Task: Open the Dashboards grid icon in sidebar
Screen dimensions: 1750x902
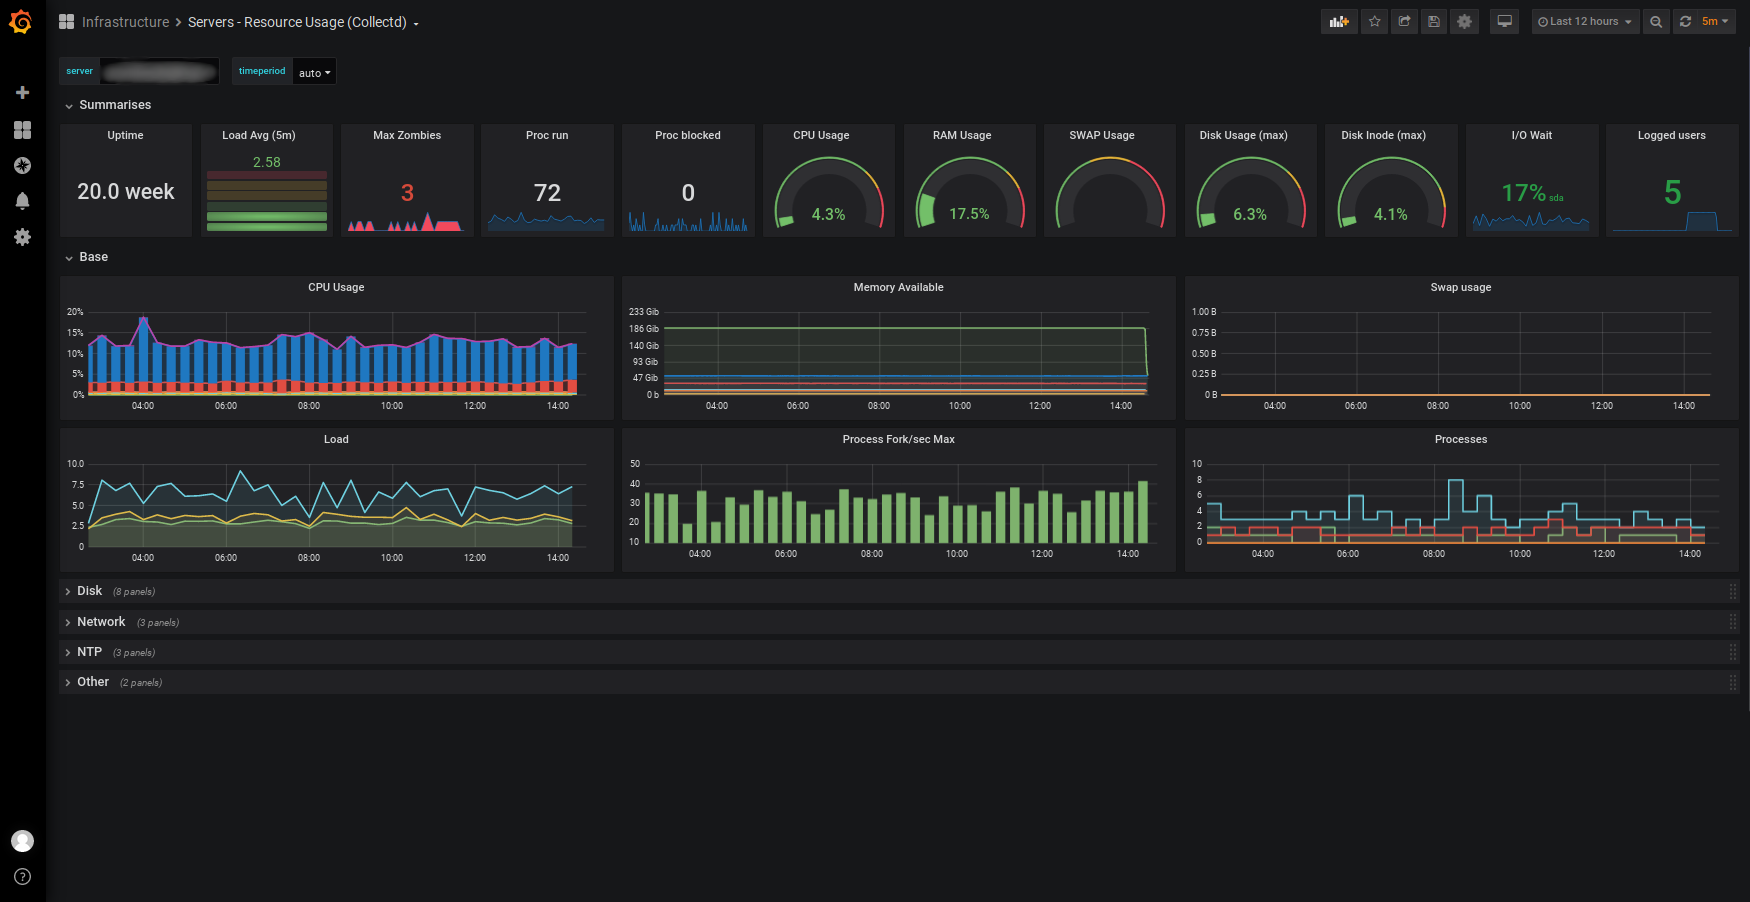Action: tap(22, 130)
